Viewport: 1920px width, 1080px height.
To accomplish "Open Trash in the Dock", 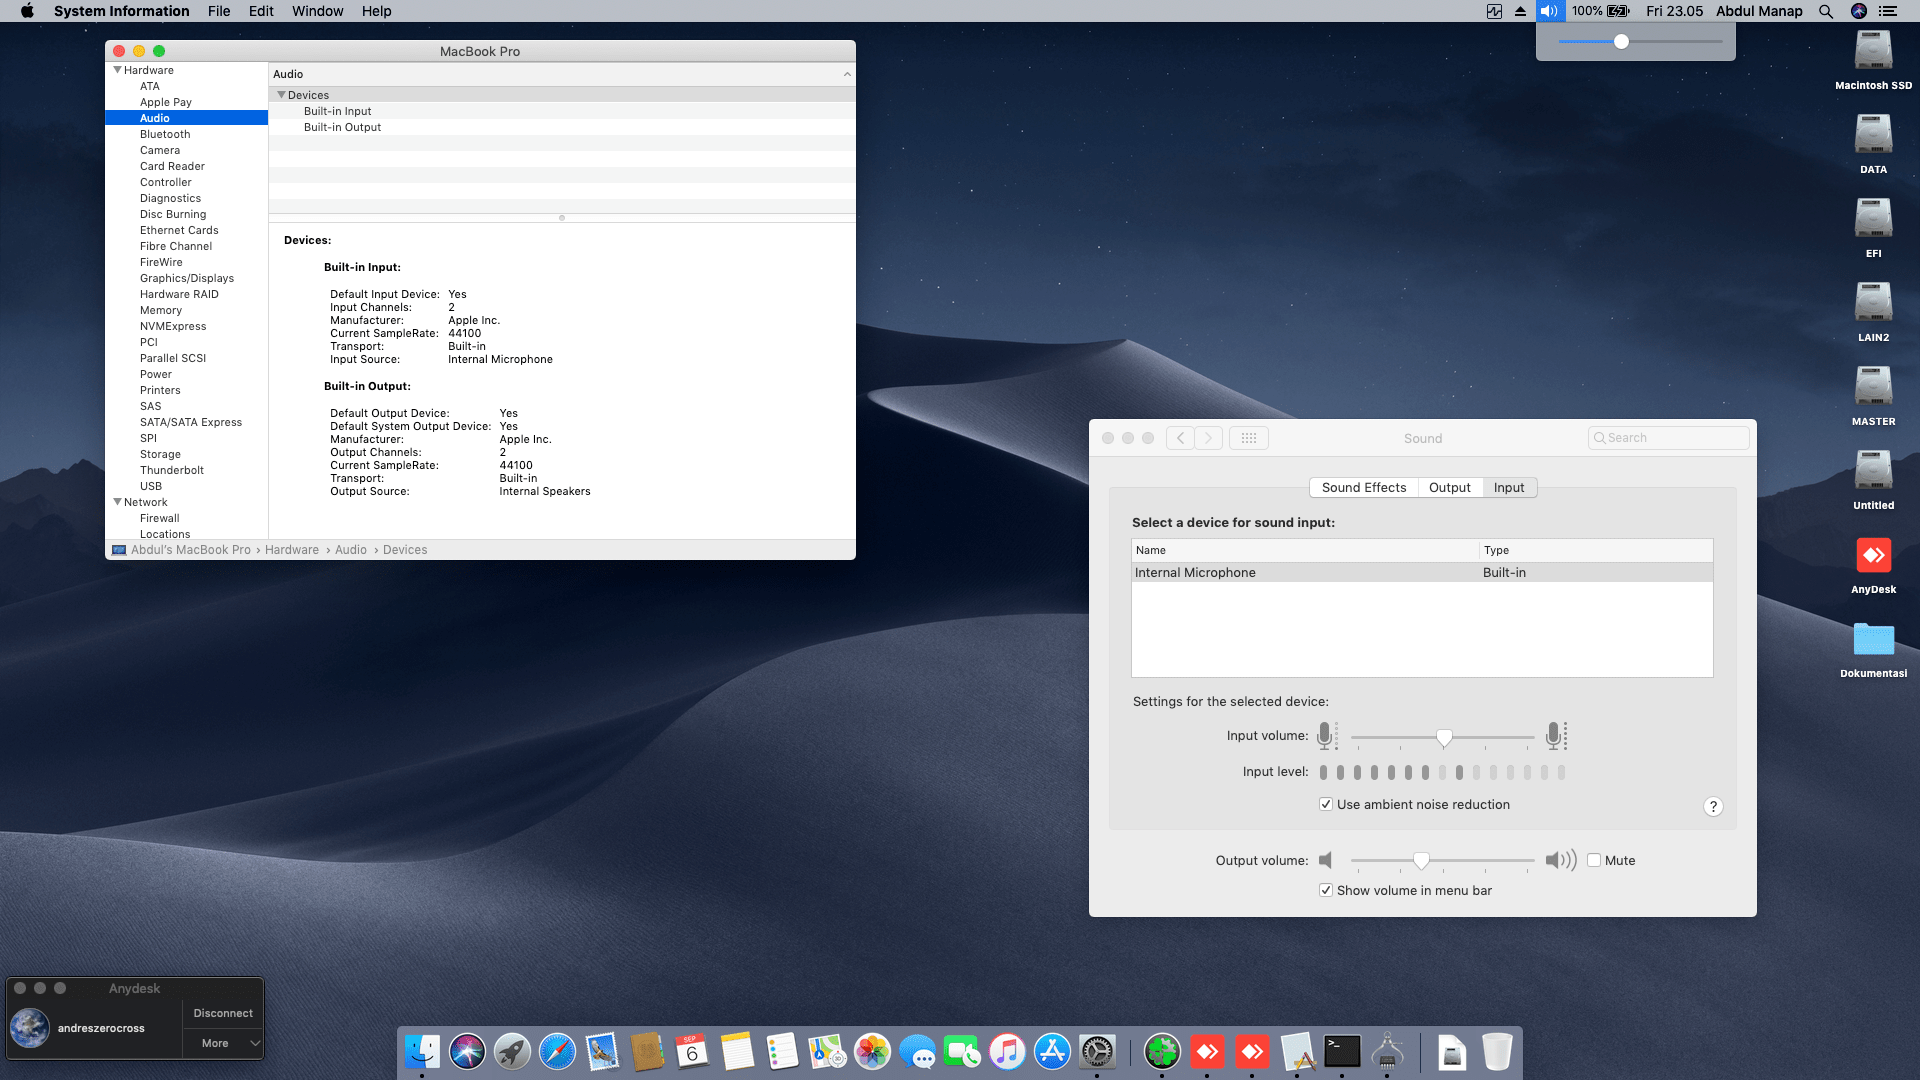I will [x=1497, y=1052].
